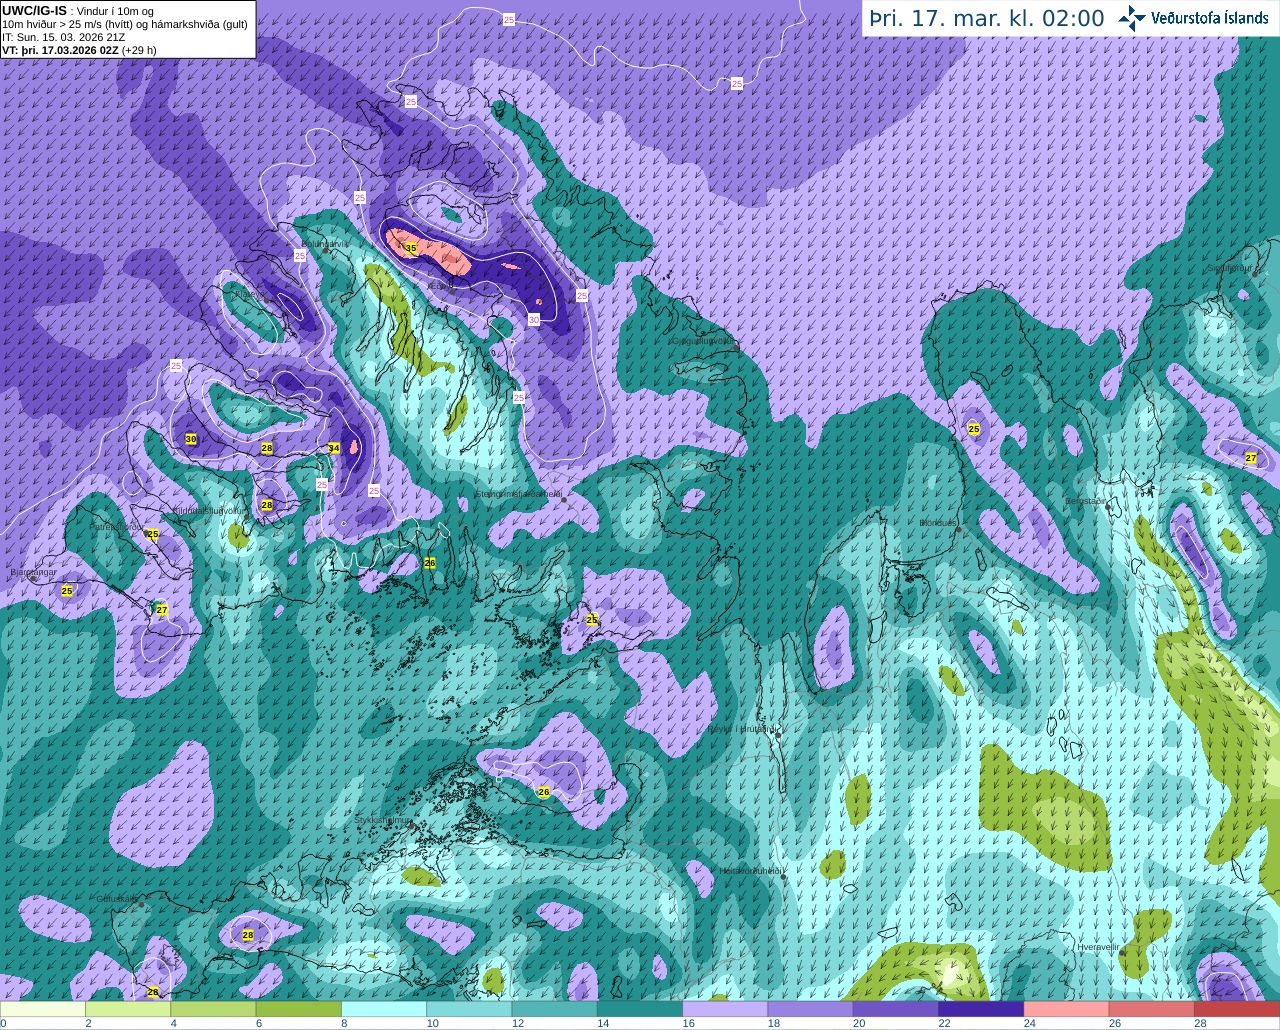Viewport: 1280px width, 1030px height.
Task: Click yellow 27 marker south of Patreksfjörður
Action: (x=162, y=609)
